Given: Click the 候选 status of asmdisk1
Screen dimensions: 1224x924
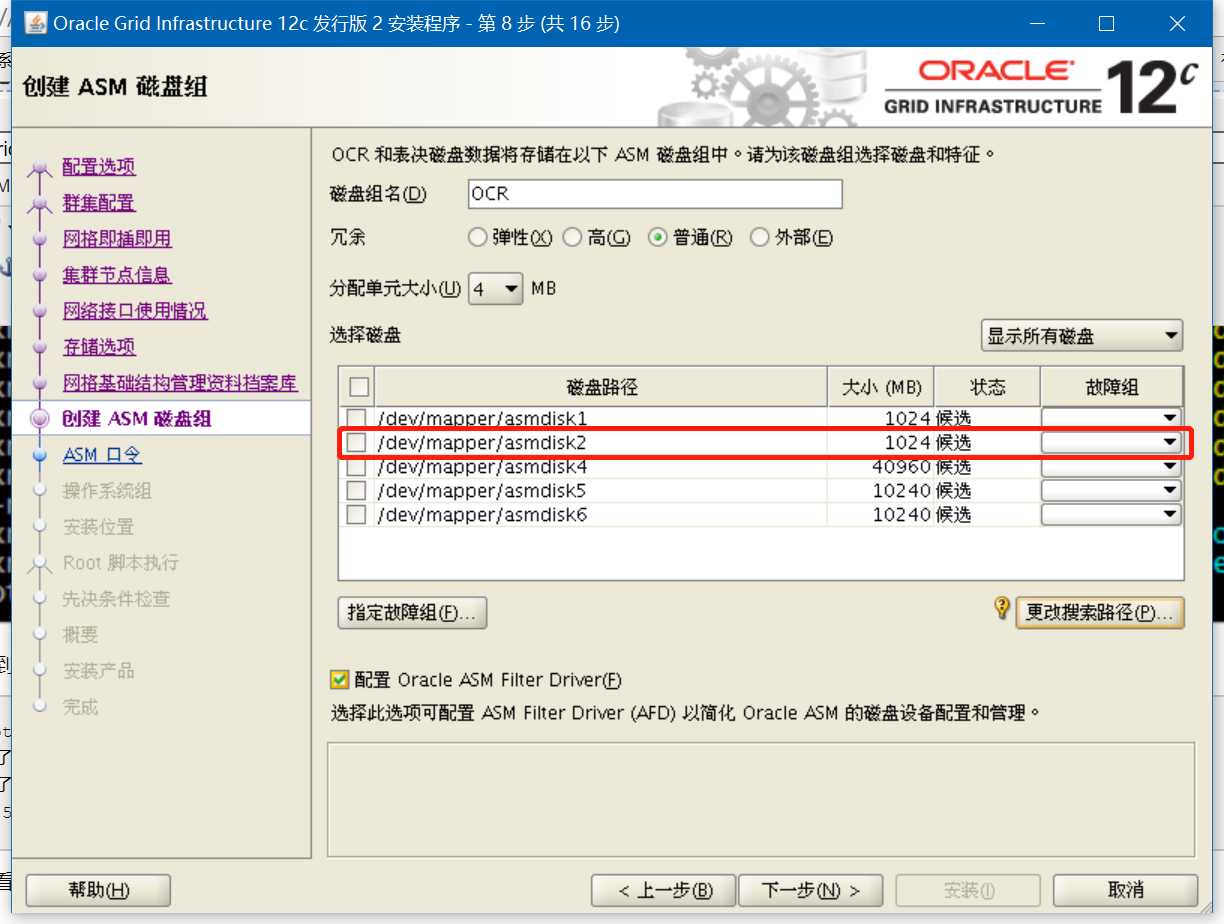Looking at the screenshot, I should [x=953, y=418].
